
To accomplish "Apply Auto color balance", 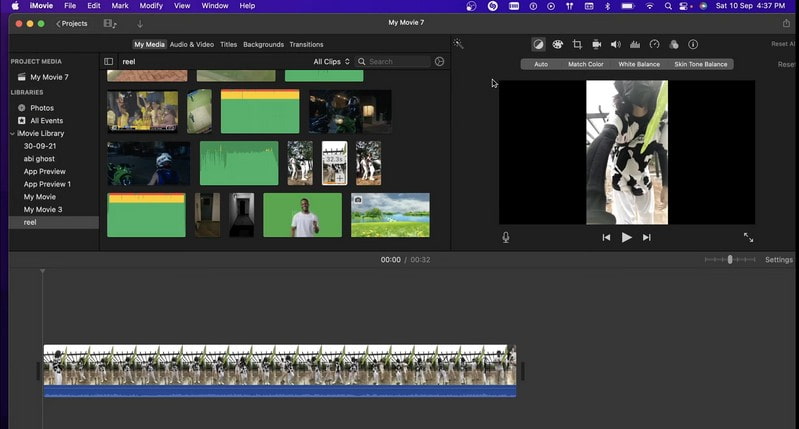I will (x=541, y=64).
